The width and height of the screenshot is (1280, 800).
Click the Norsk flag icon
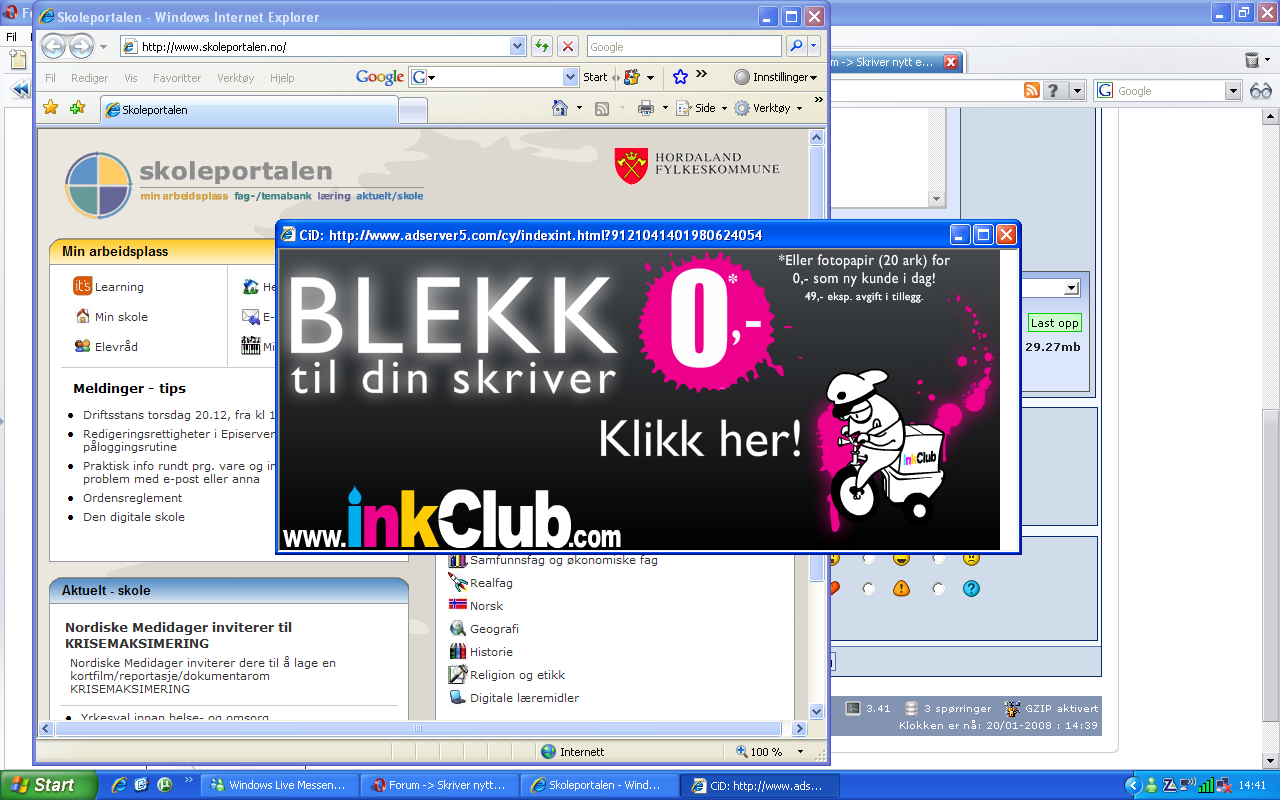[x=458, y=605]
